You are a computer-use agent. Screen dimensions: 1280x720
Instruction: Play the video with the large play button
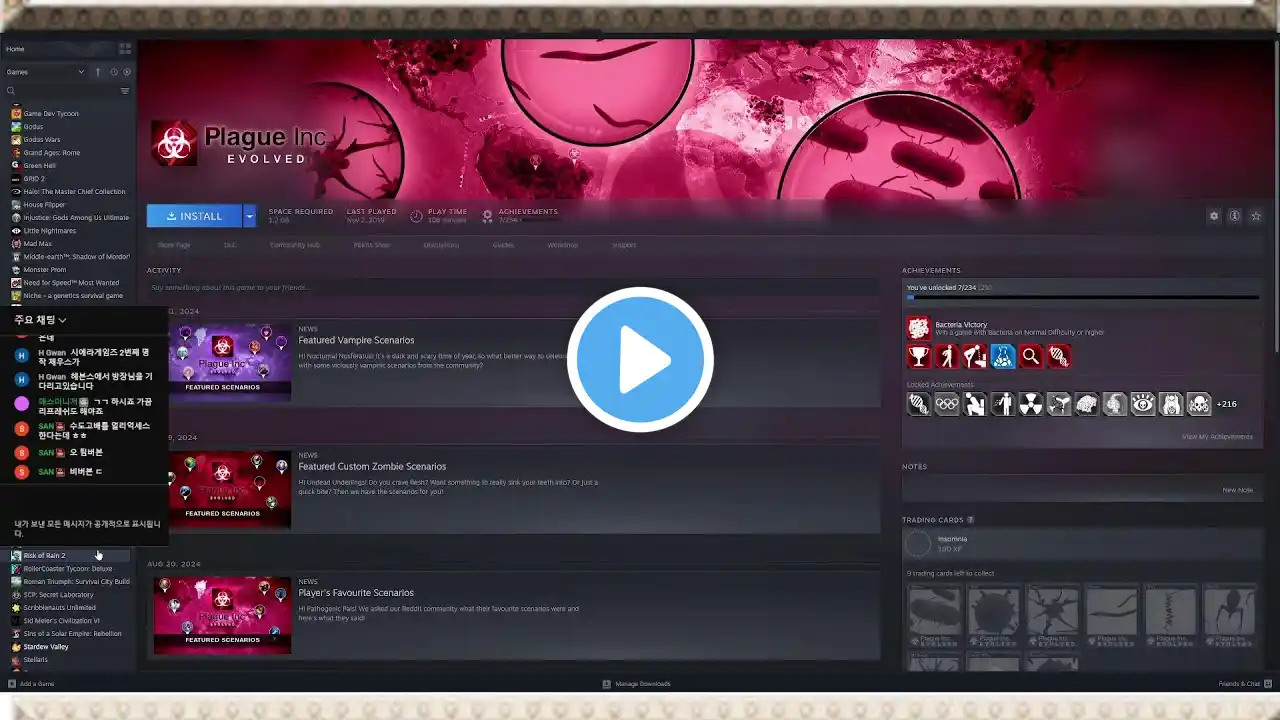tap(640, 360)
